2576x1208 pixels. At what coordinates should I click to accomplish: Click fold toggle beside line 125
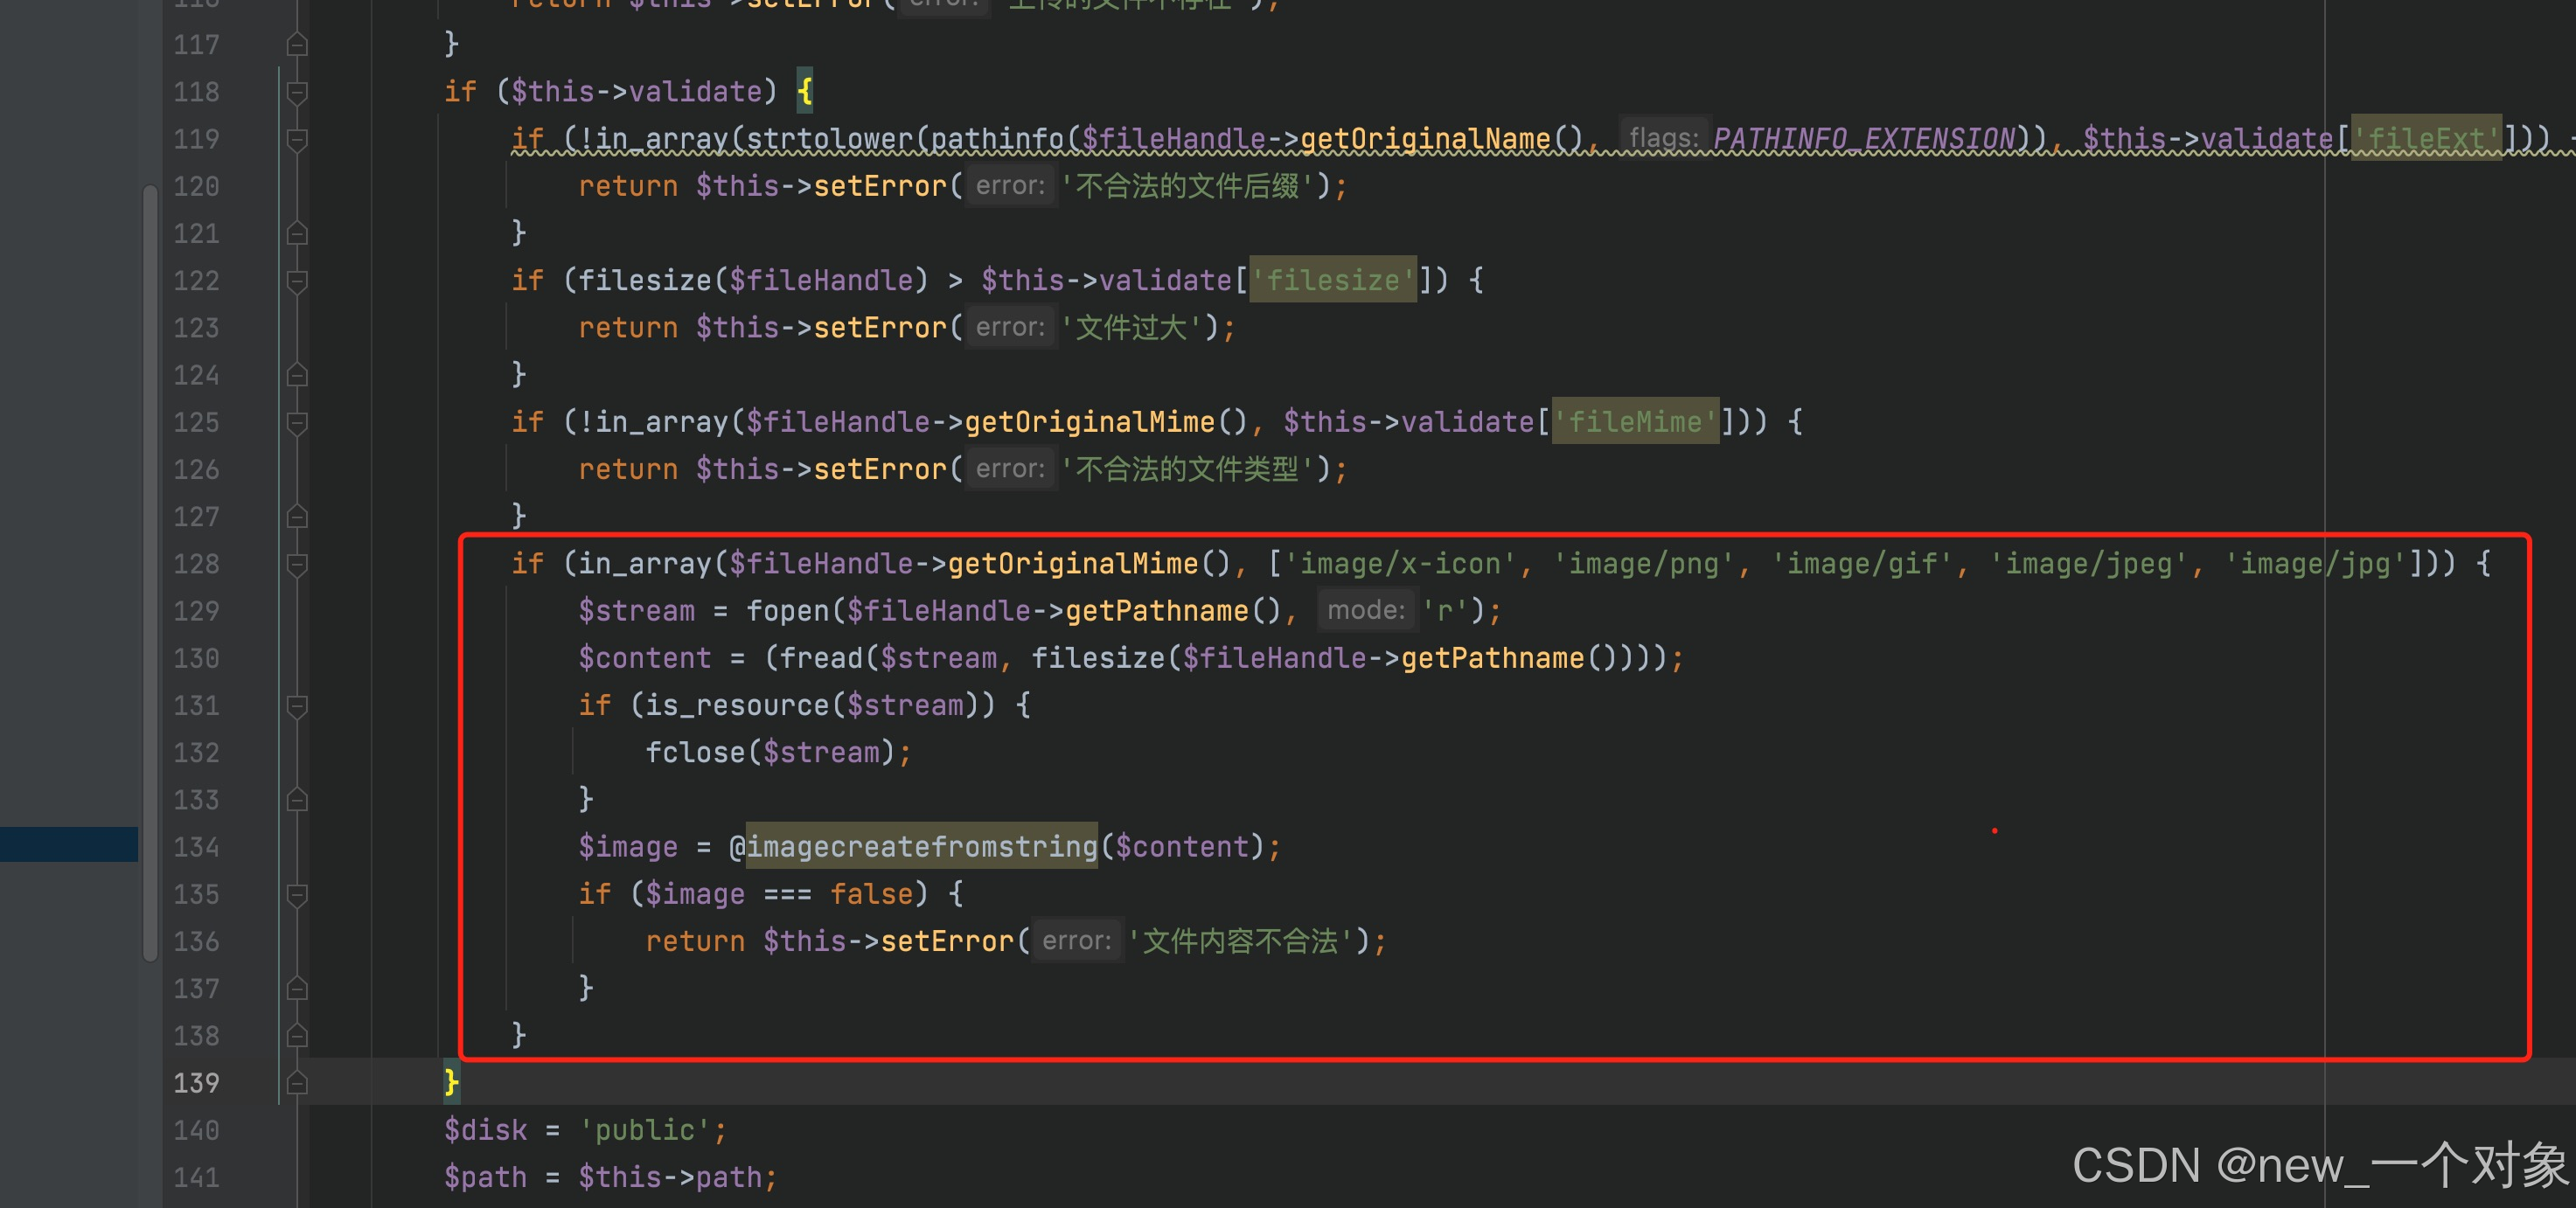point(297,423)
